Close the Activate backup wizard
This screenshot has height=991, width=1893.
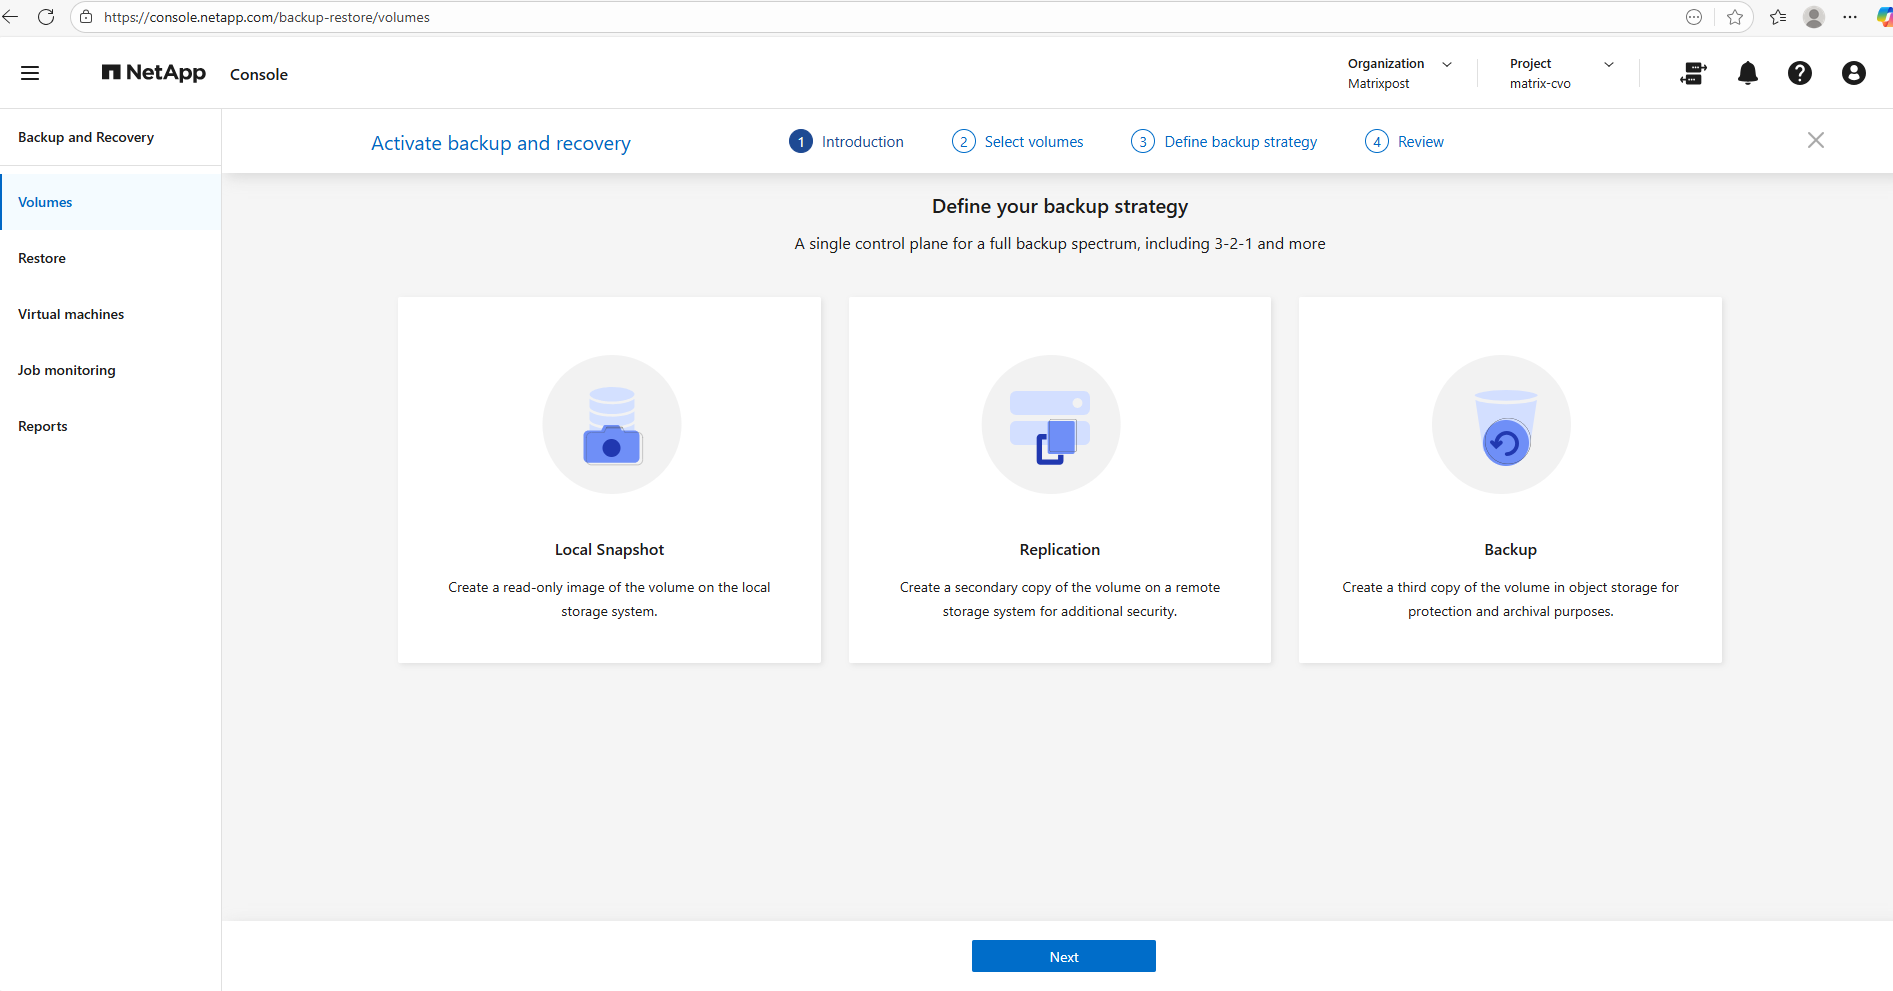[x=1815, y=141]
